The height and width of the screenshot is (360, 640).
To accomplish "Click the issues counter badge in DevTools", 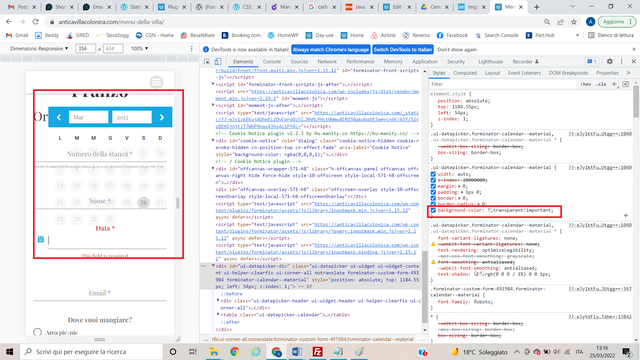I will click(x=592, y=61).
